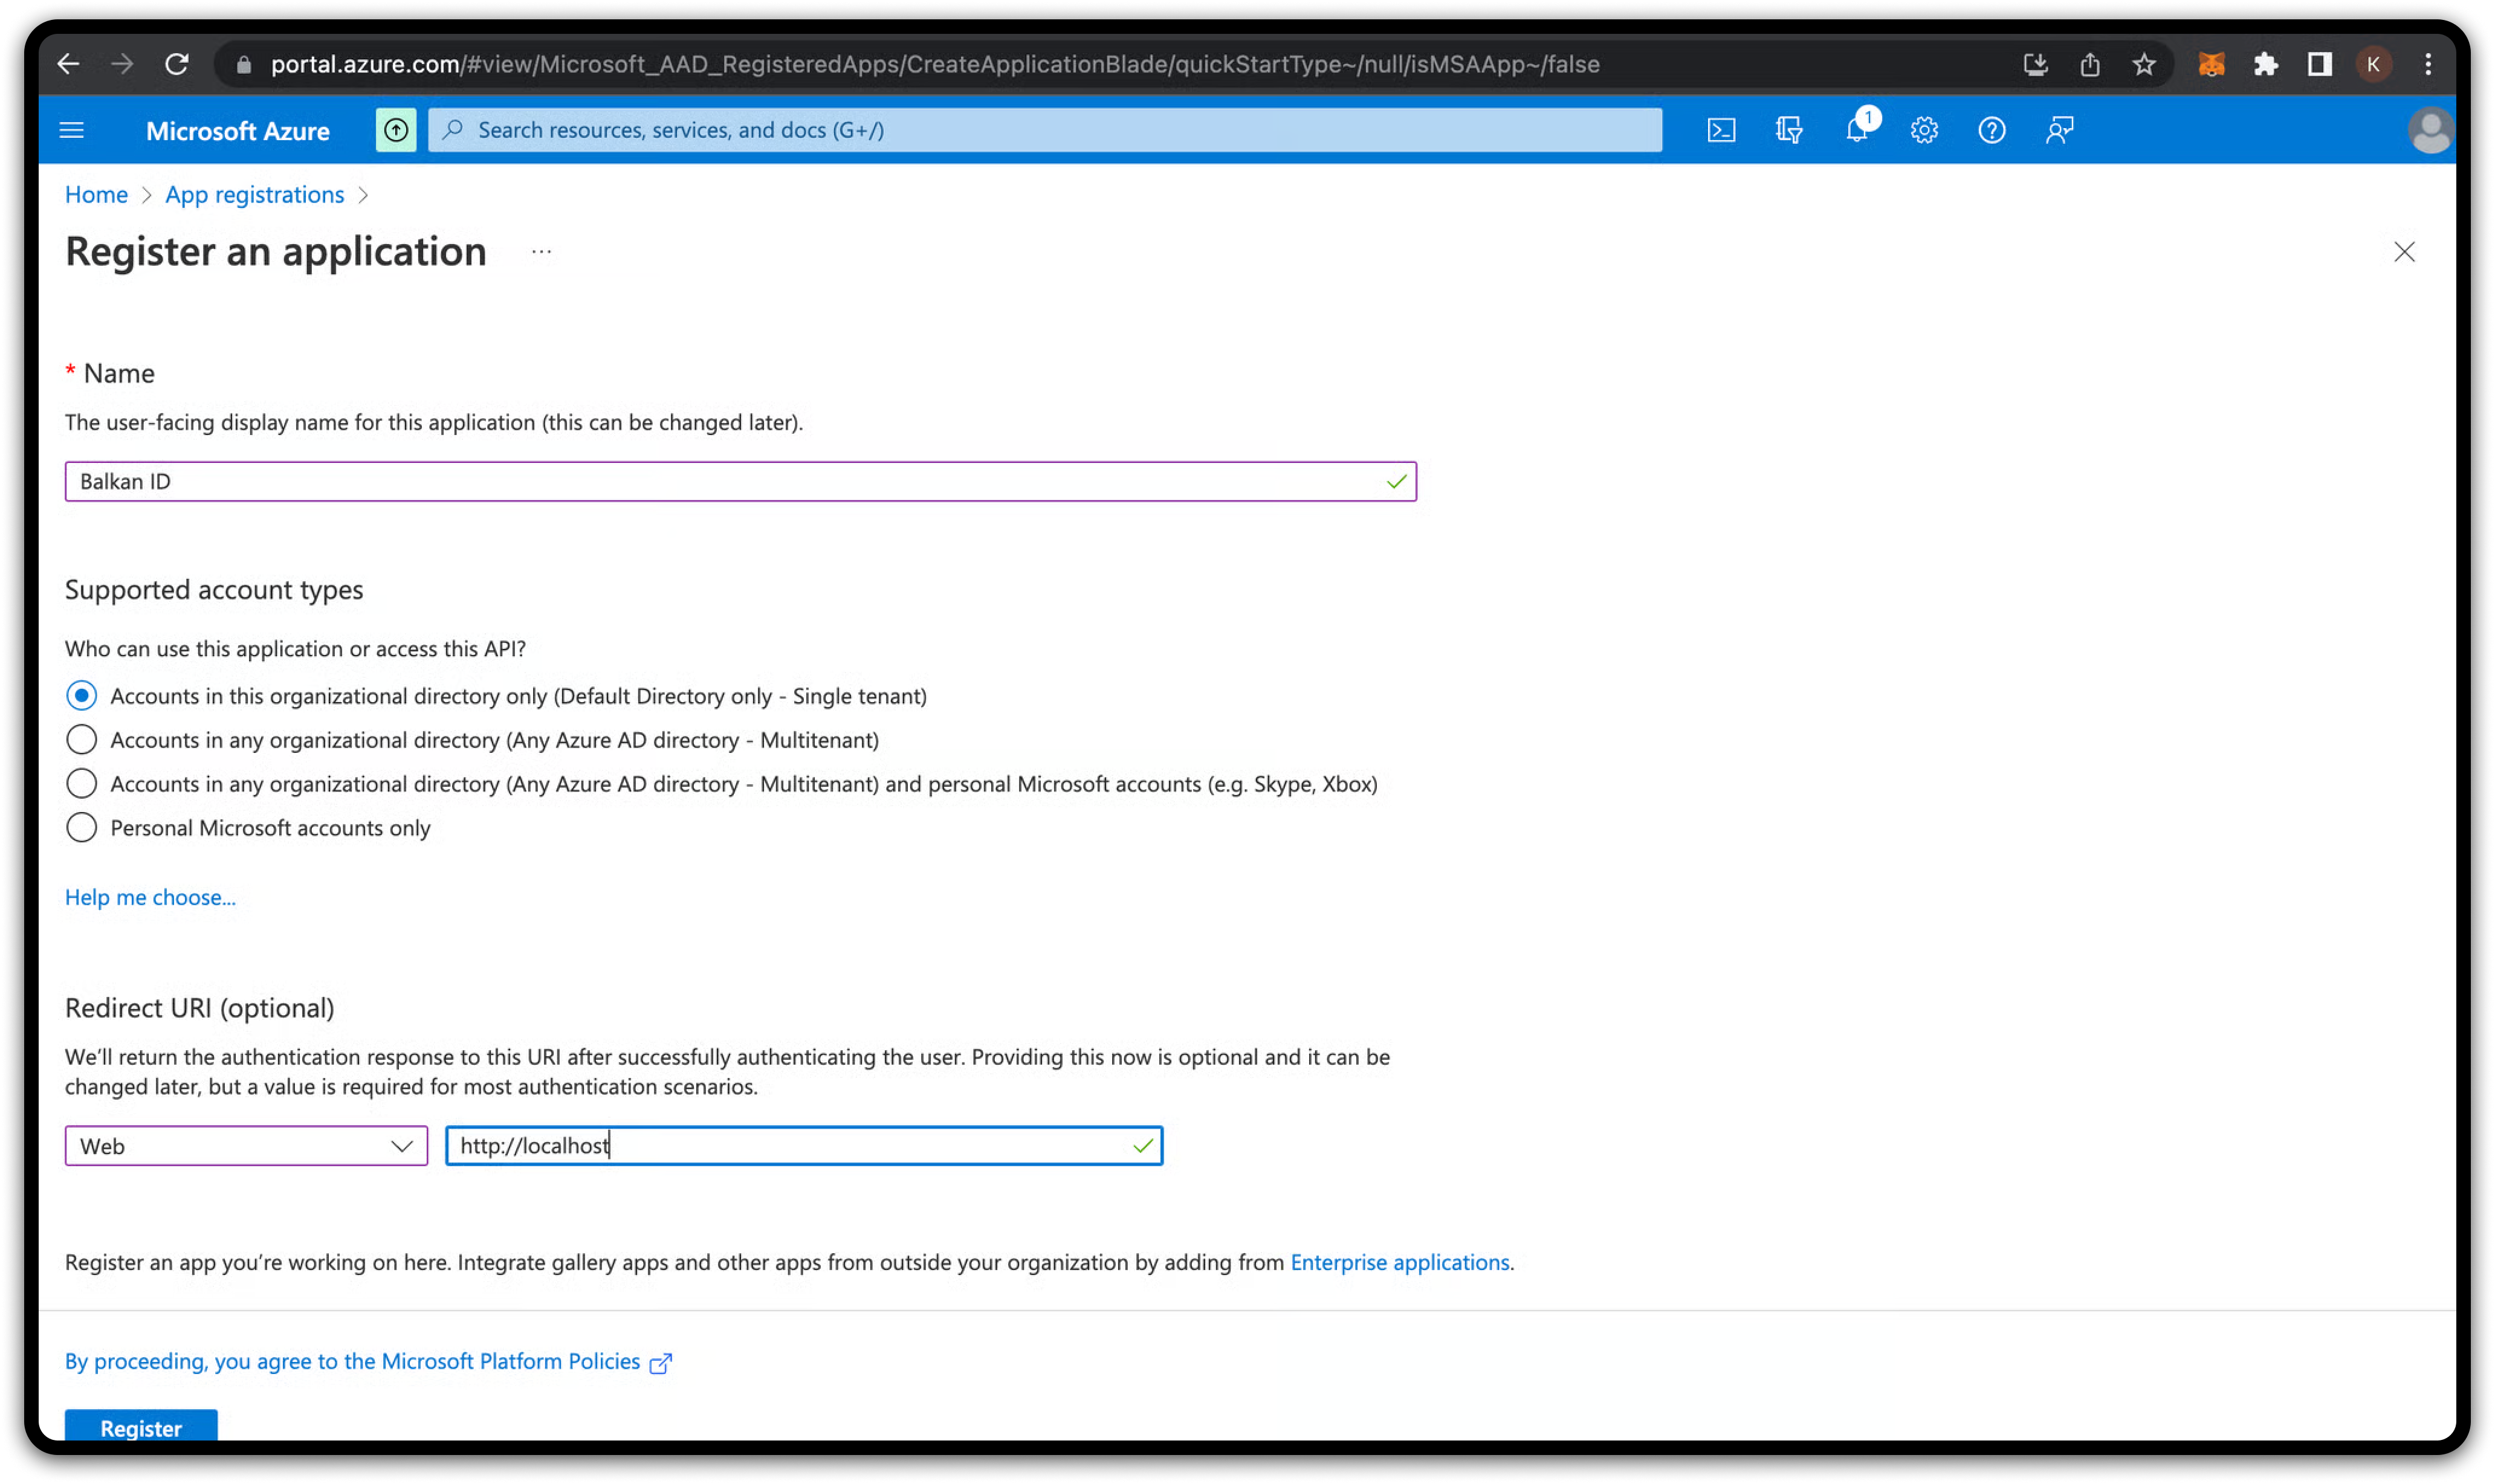Open the Enterprise applications link
The image size is (2495, 1484).
click(1399, 1262)
